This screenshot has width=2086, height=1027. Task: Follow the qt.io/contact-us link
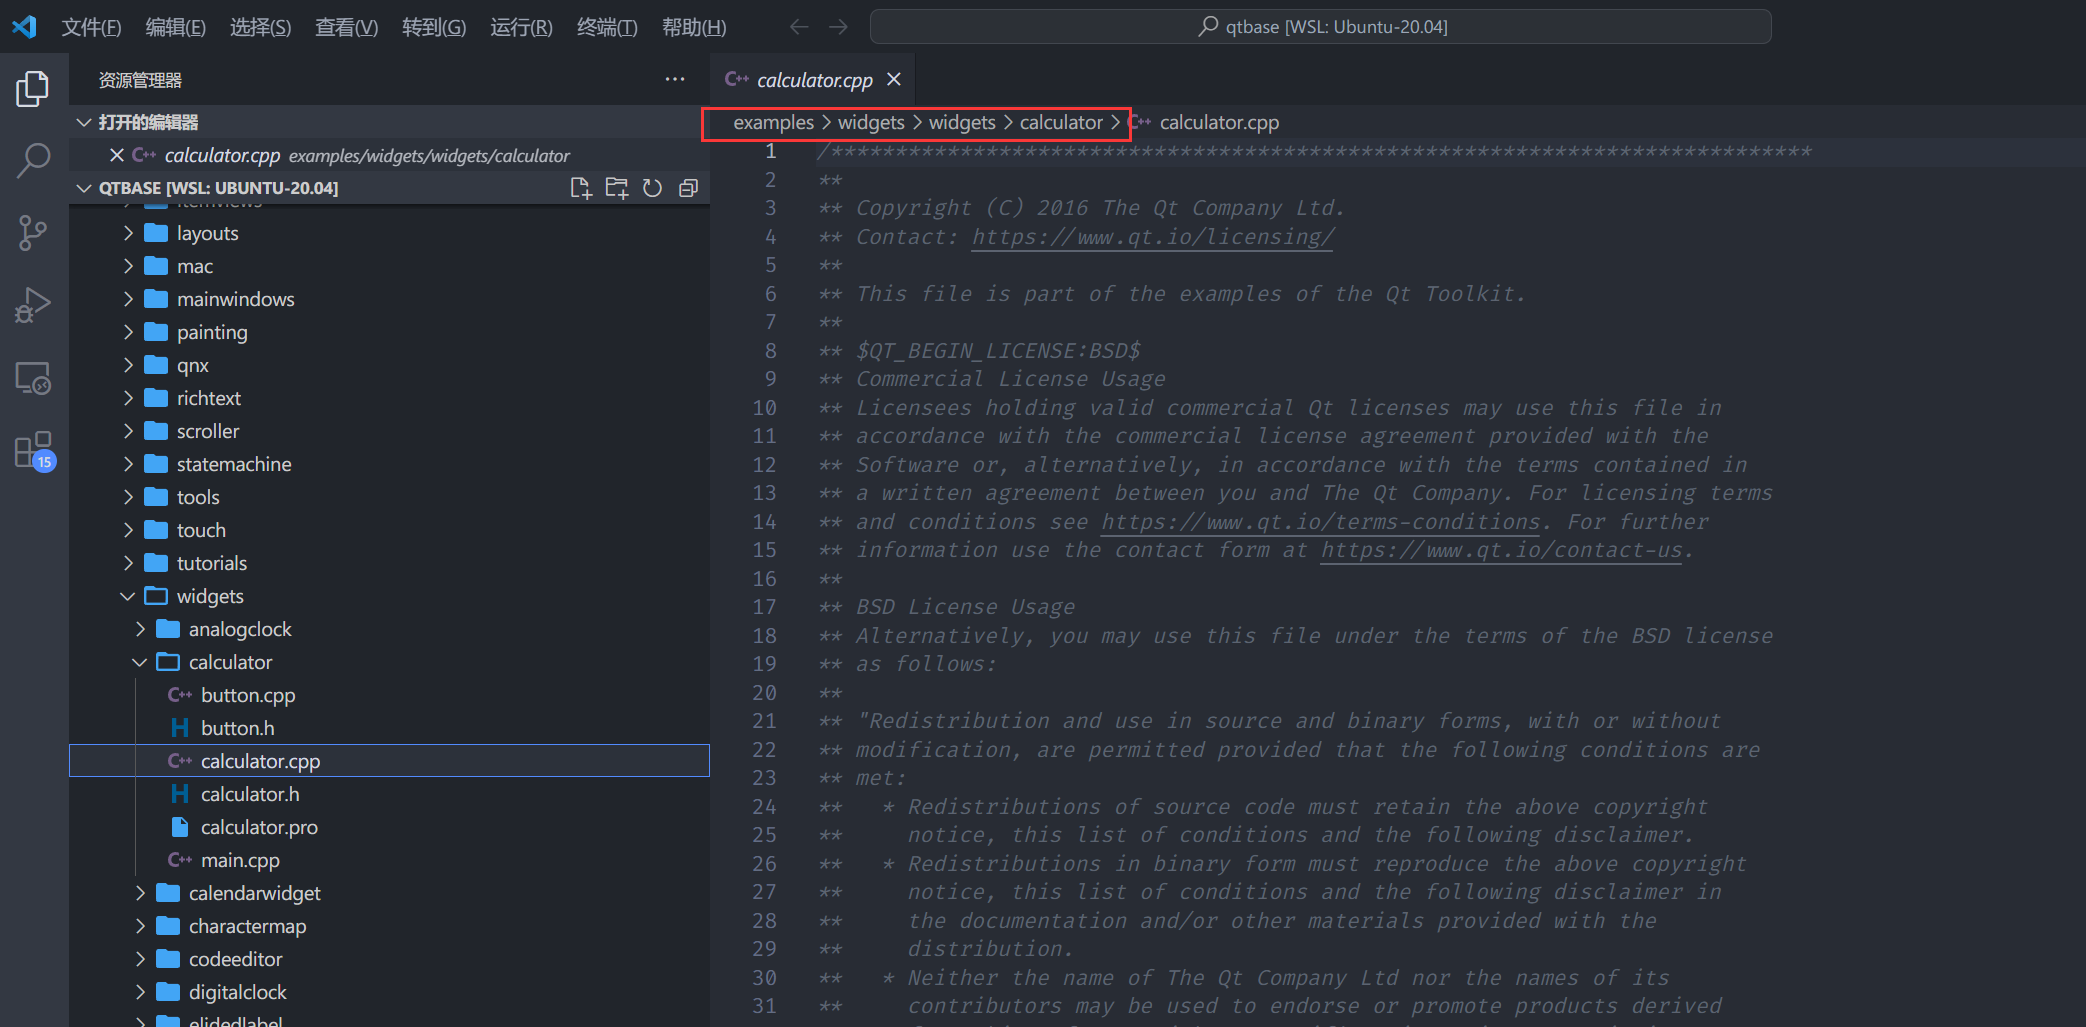coord(1502,550)
